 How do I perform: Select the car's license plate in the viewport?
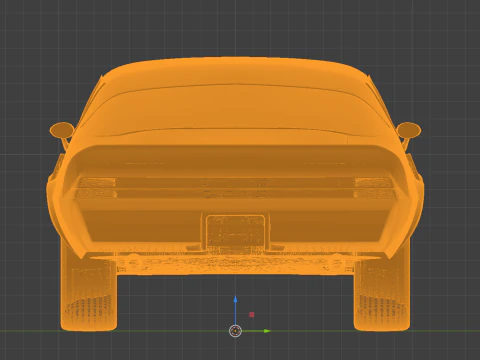click(235, 230)
